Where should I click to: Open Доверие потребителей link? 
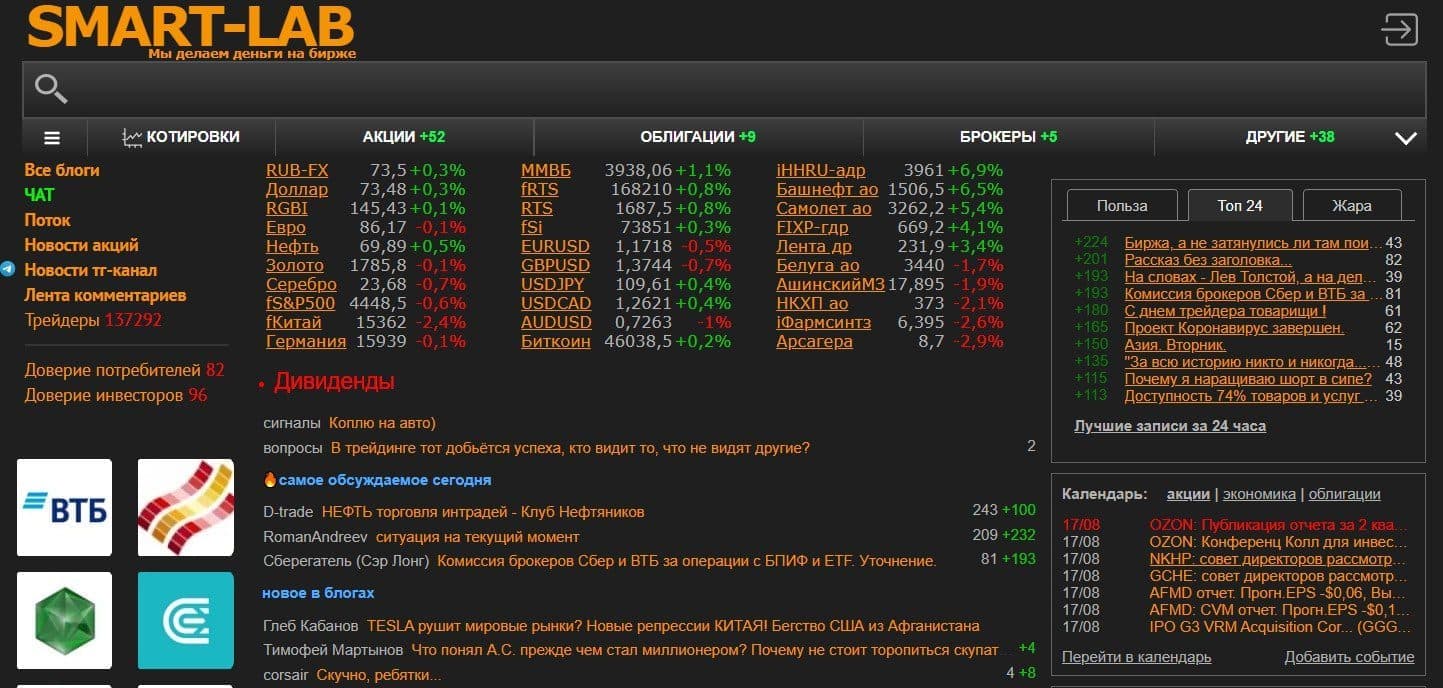[125, 370]
